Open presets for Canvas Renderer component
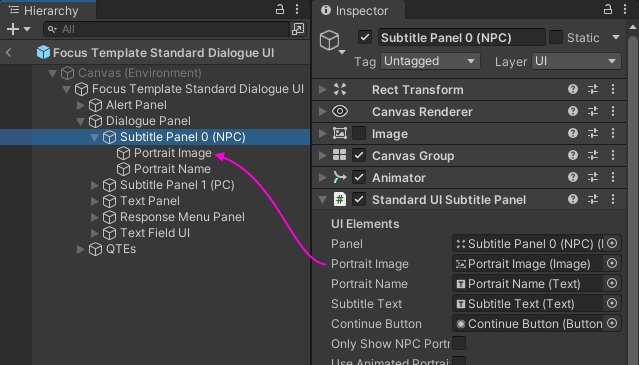 pyautogui.click(x=593, y=111)
